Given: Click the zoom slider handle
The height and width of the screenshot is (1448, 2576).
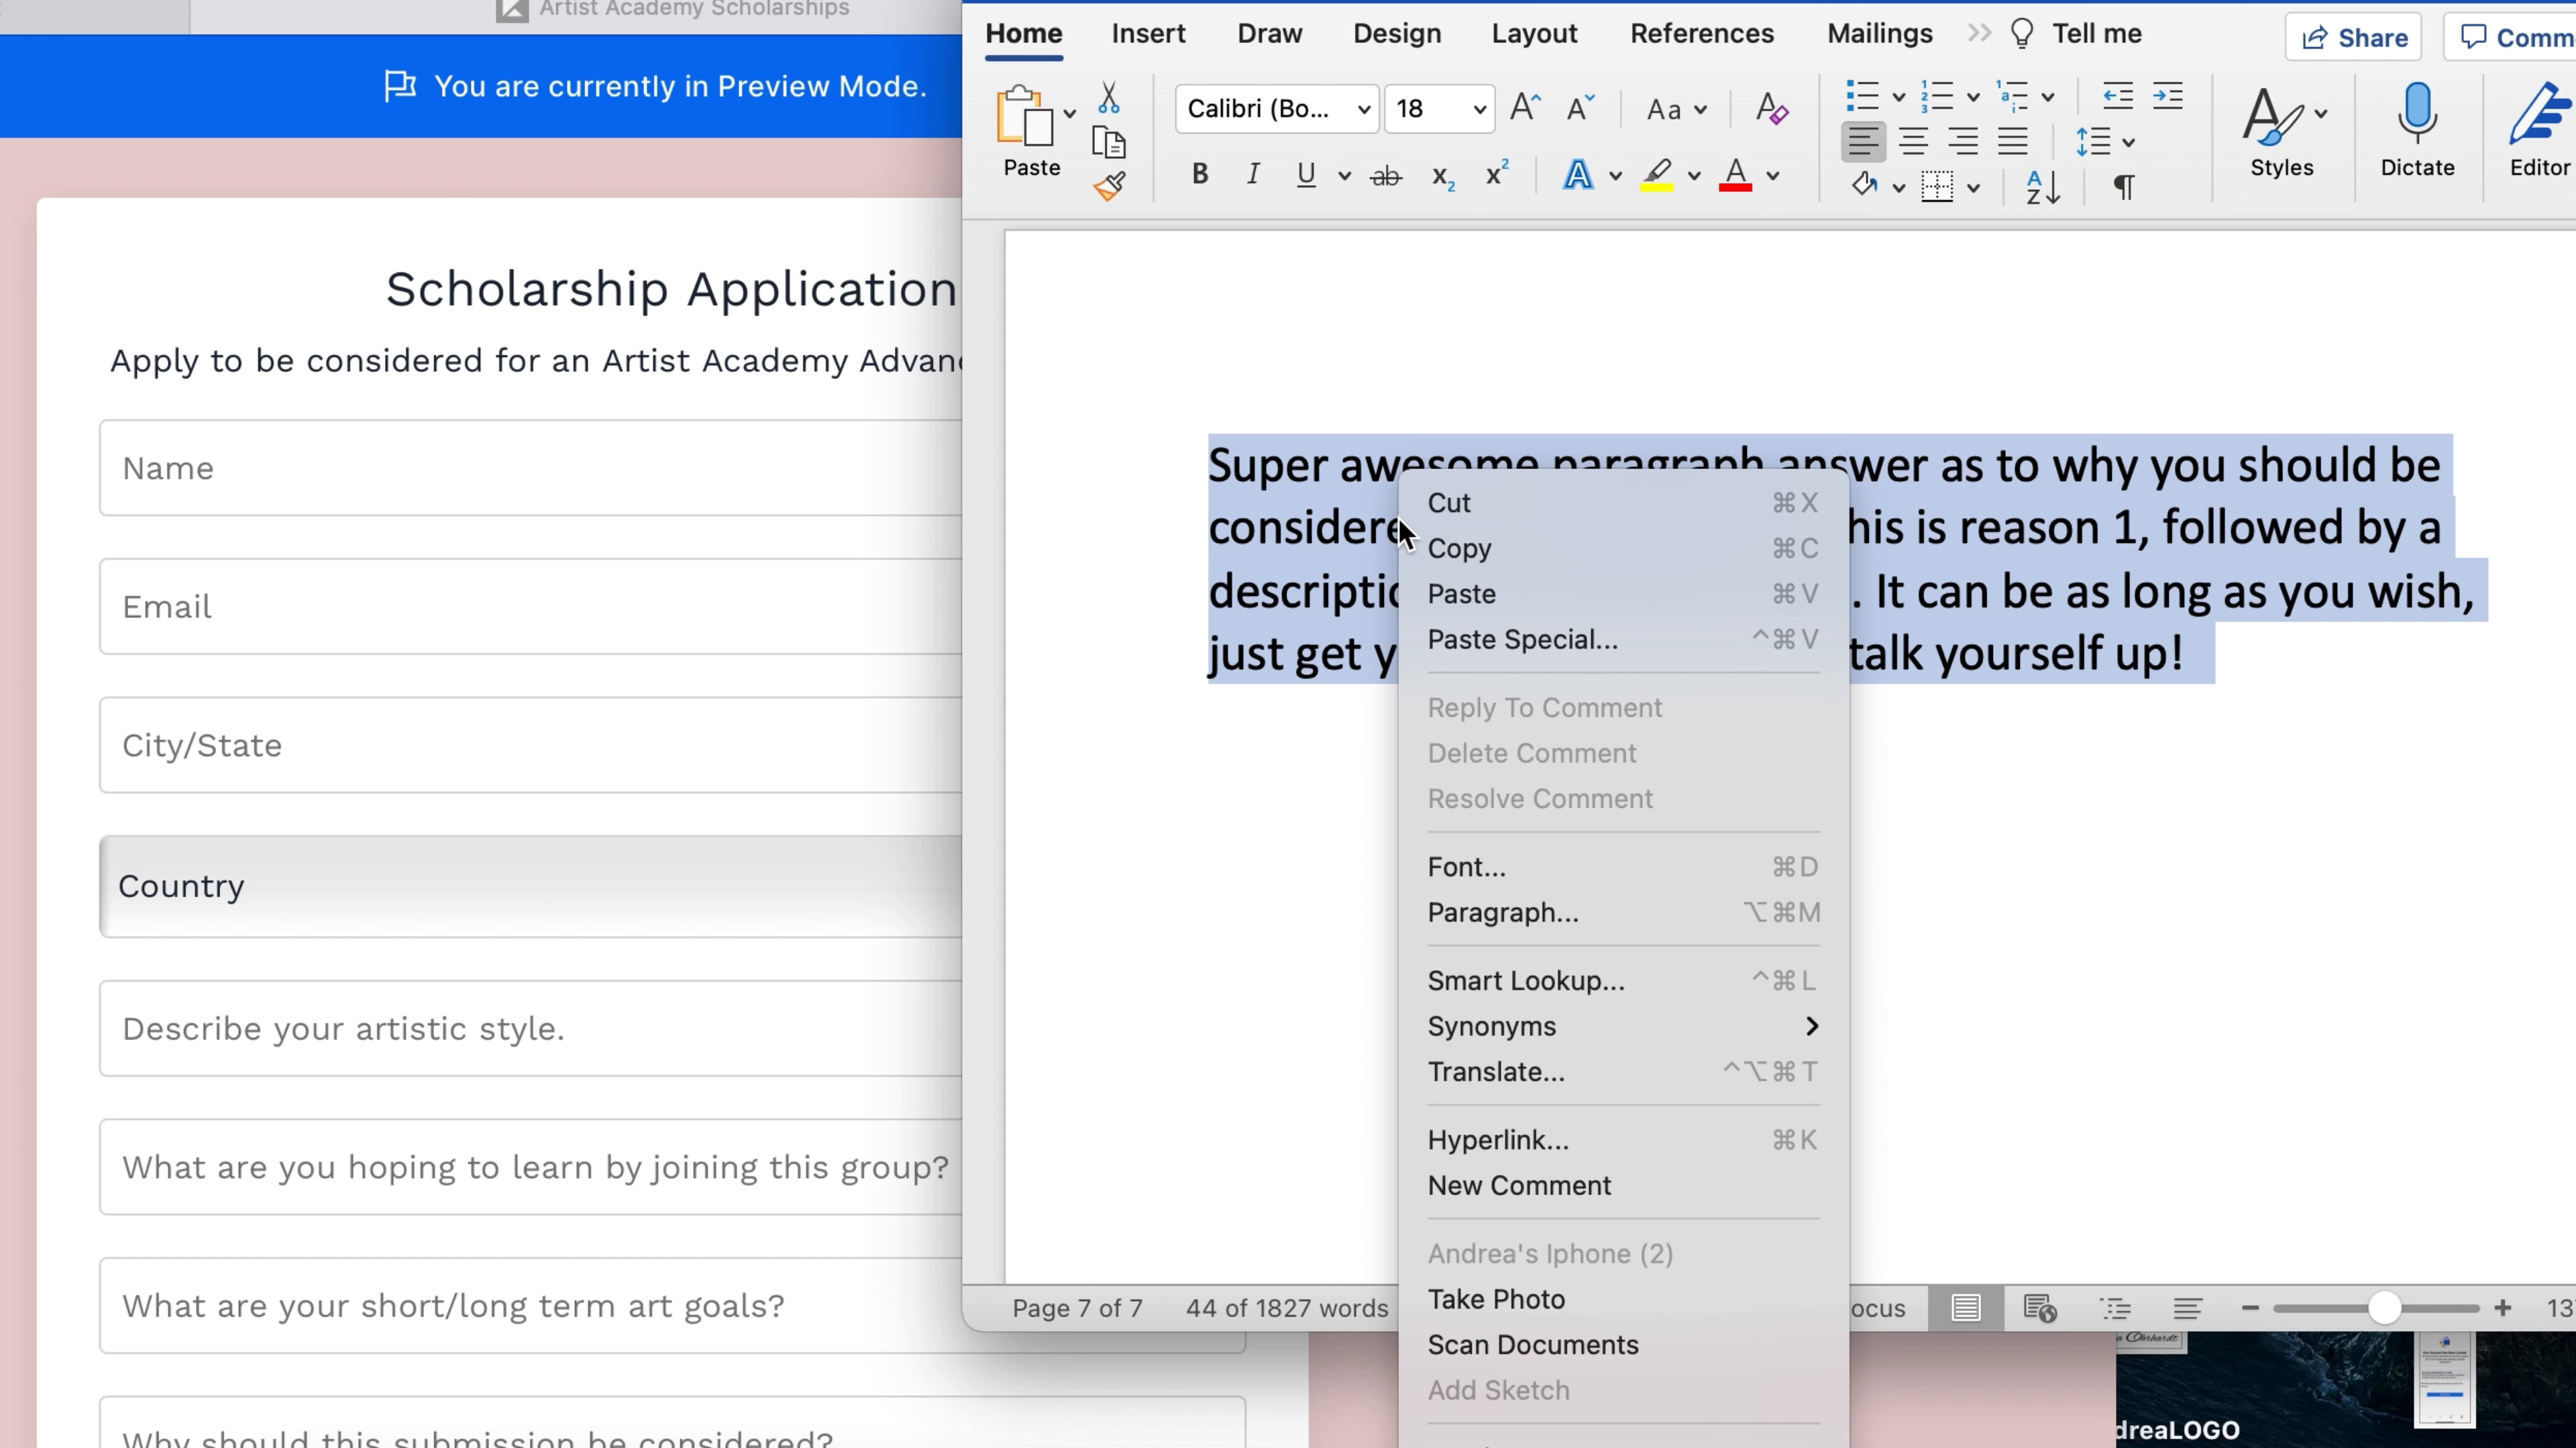Looking at the screenshot, I should coord(2384,1308).
